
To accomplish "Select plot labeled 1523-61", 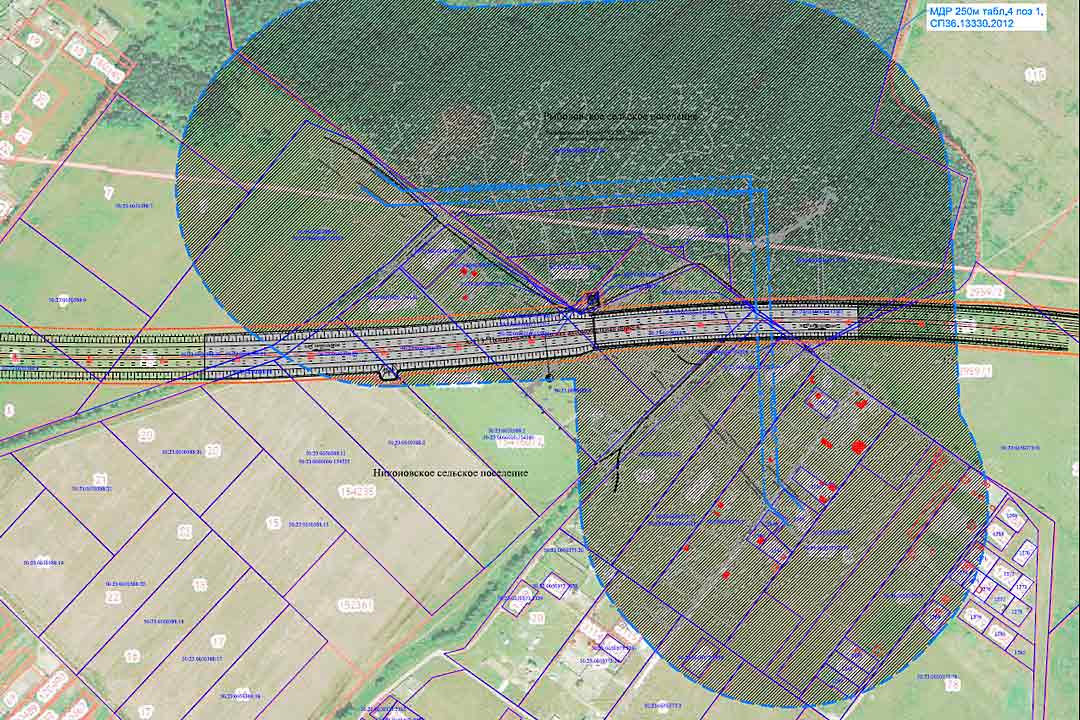I will point(355,606).
